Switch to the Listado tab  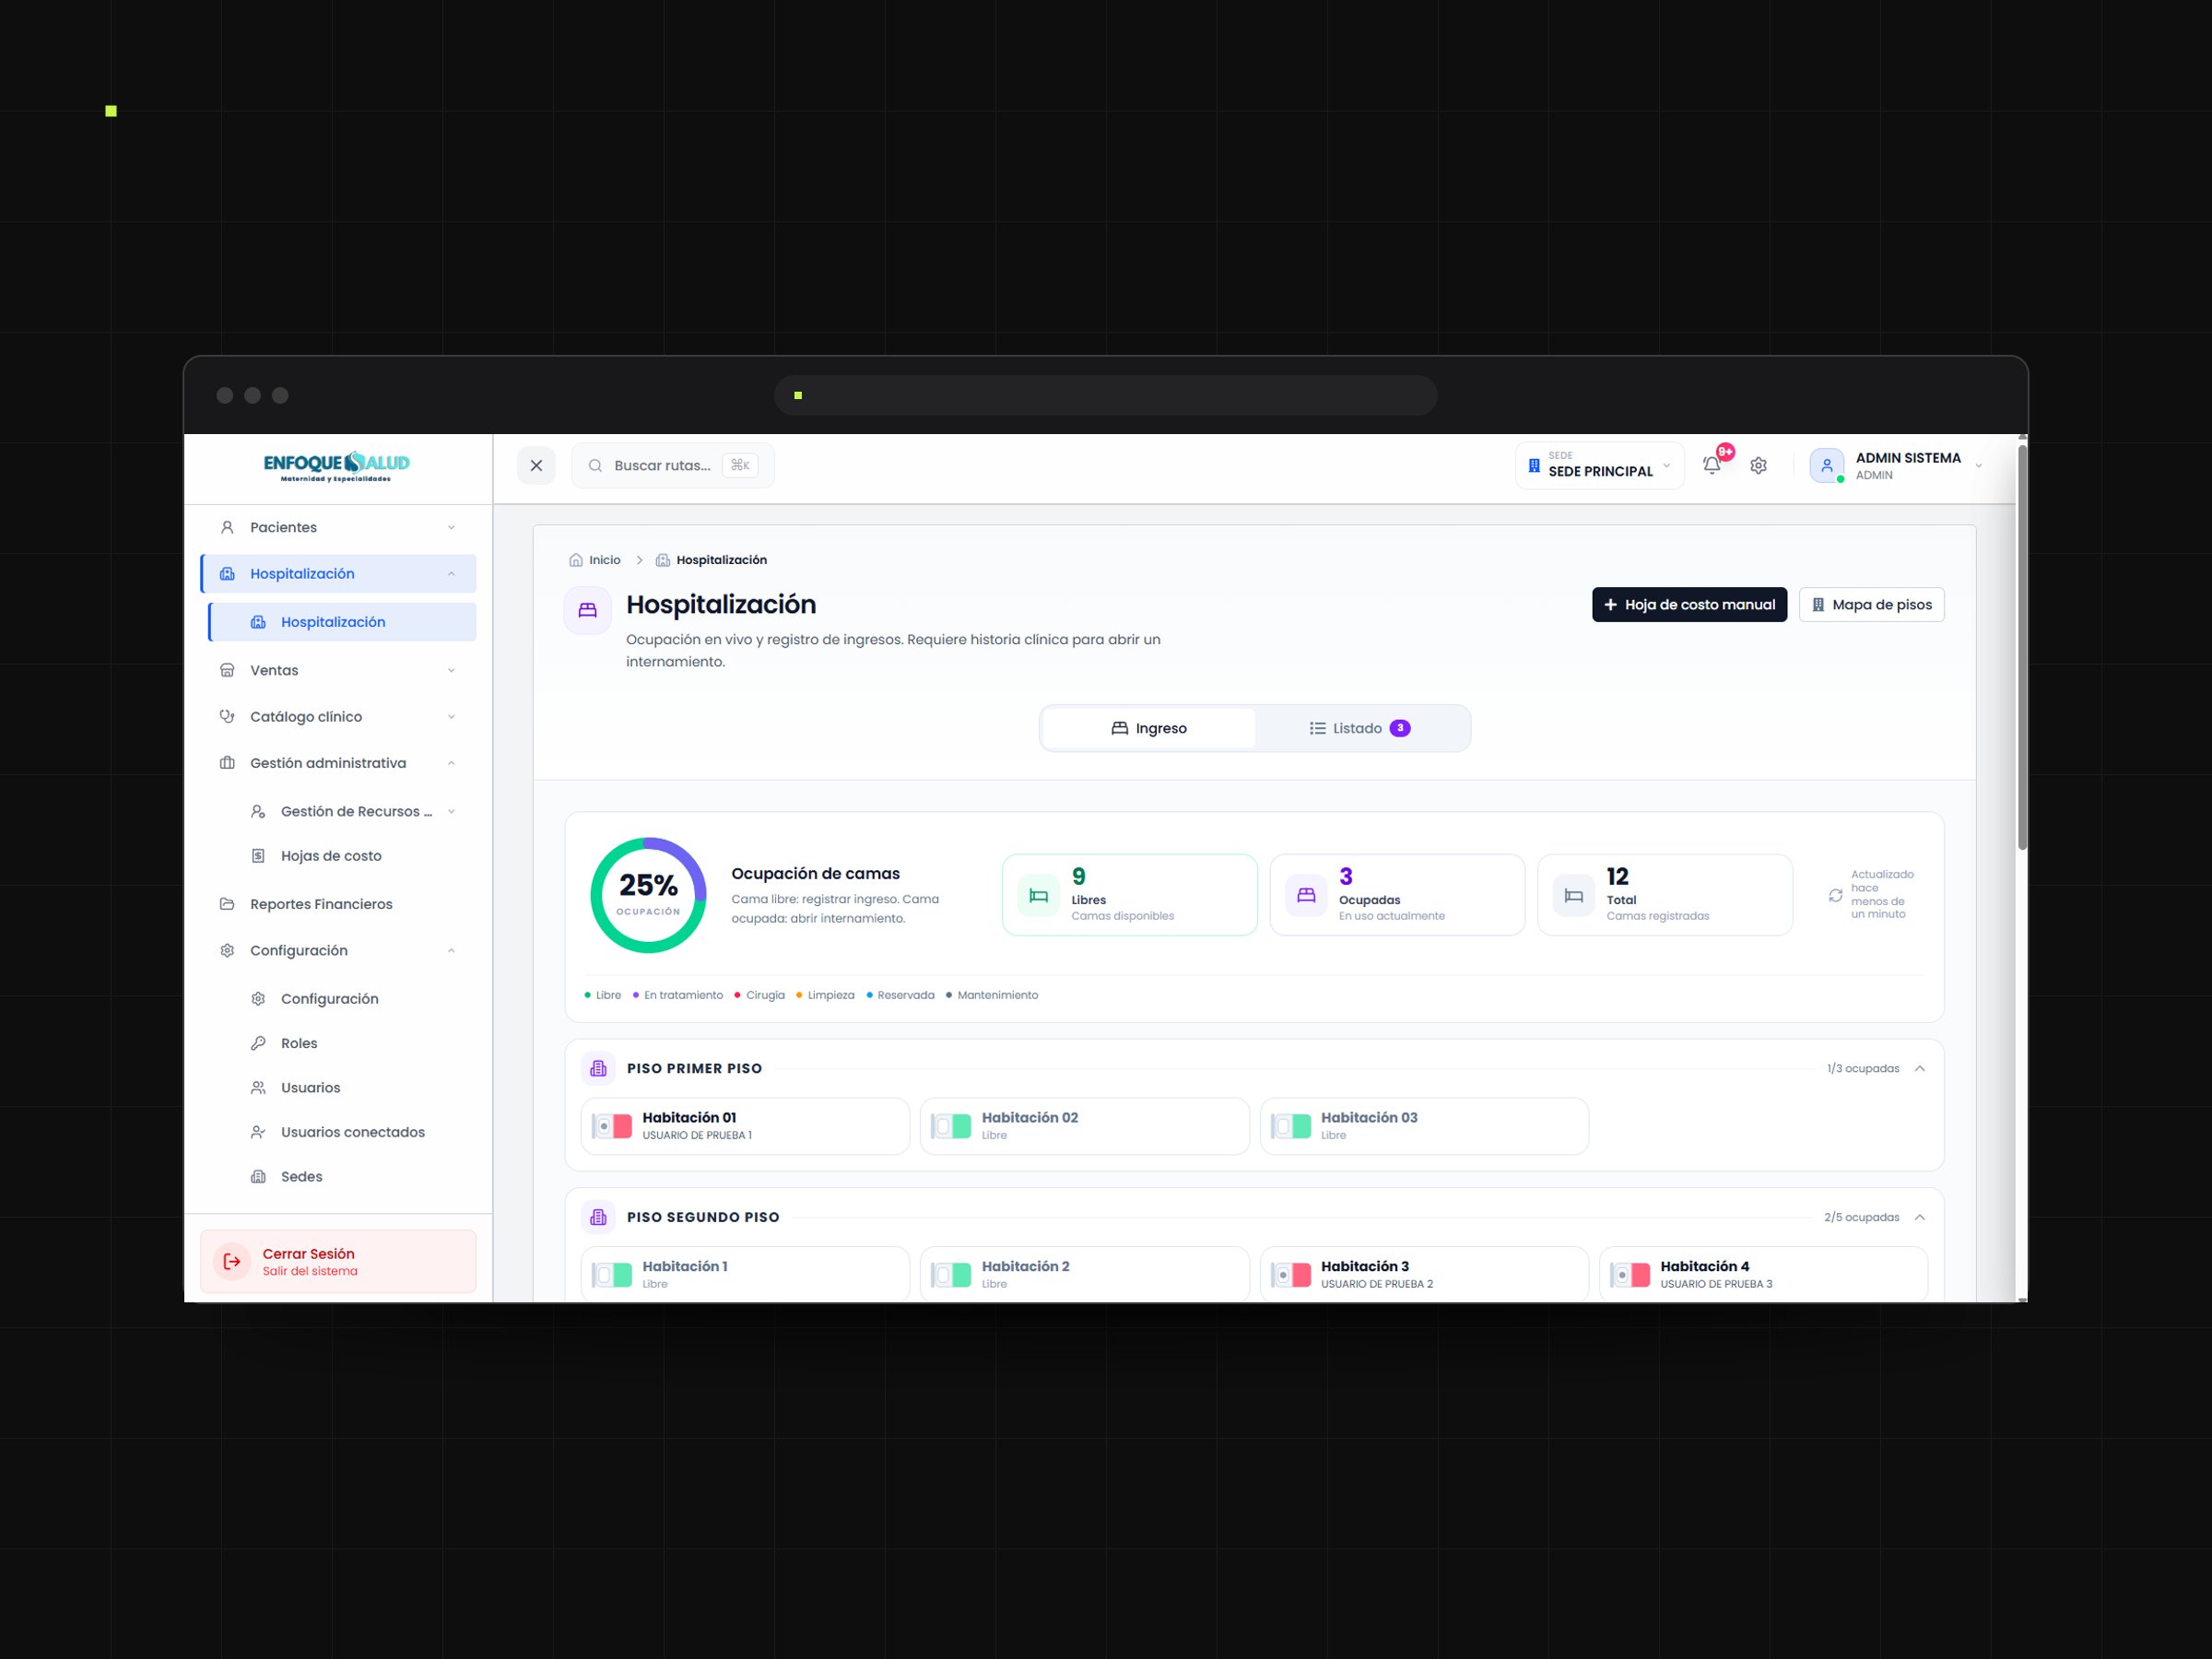(1359, 728)
